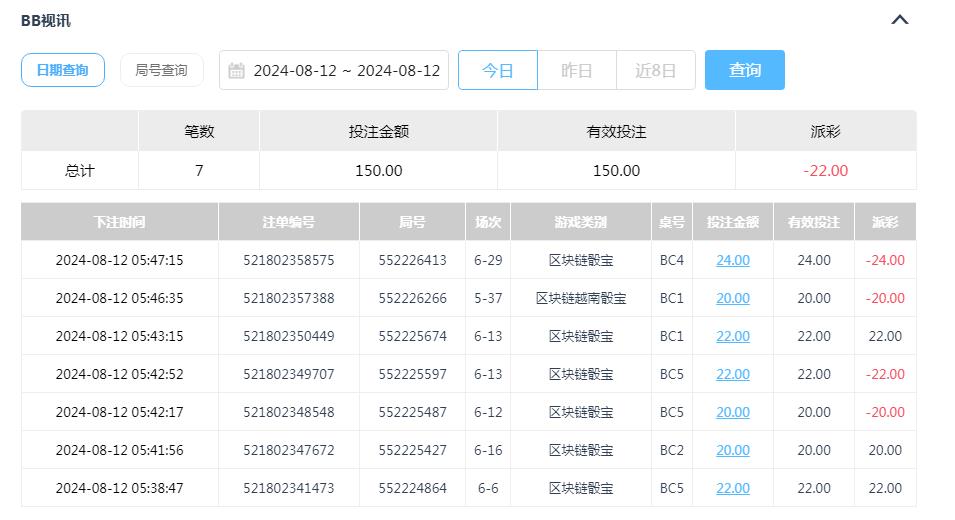The width and height of the screenshot is (955, 520).
Task: Select order number 521802358575
Action: pos(288,260)
